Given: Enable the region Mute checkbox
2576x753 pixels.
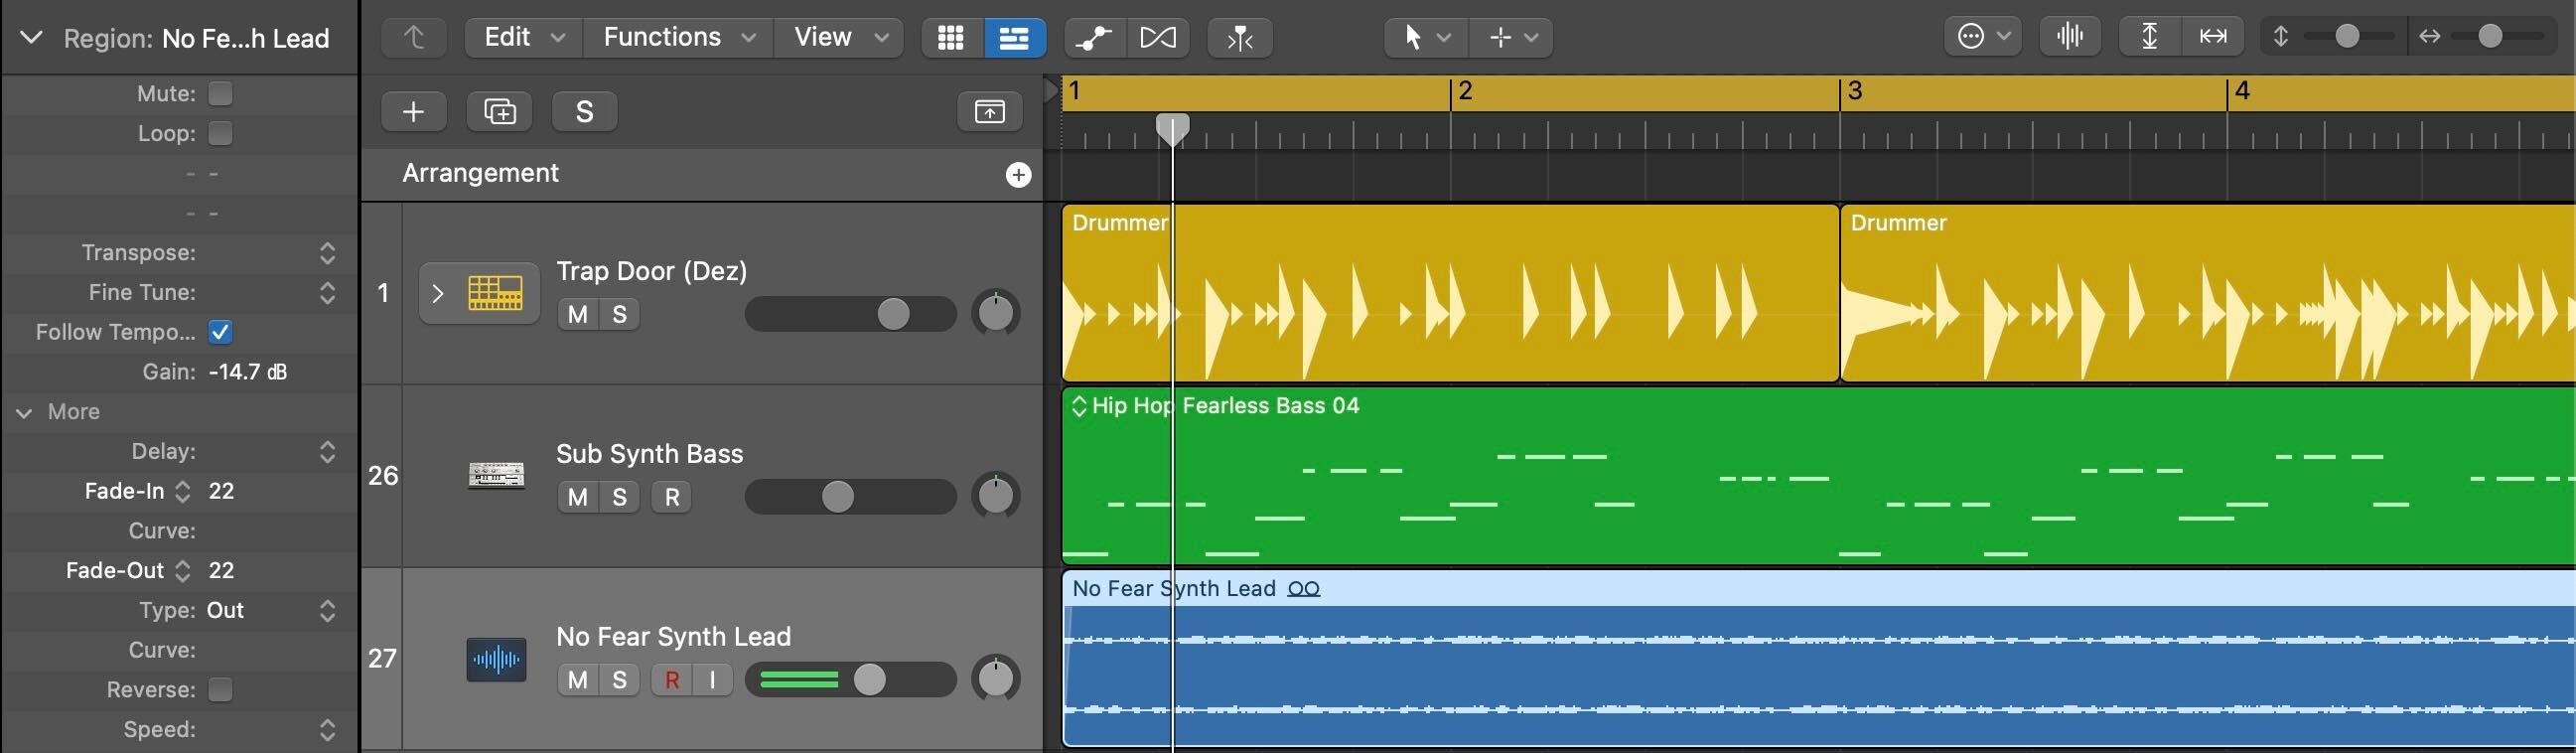Looking at the screenshot, I should (x=220, y=93).
